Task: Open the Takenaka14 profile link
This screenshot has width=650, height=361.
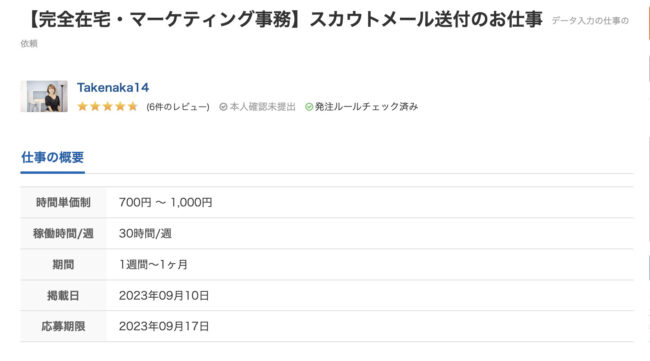Action: [113, 87]
